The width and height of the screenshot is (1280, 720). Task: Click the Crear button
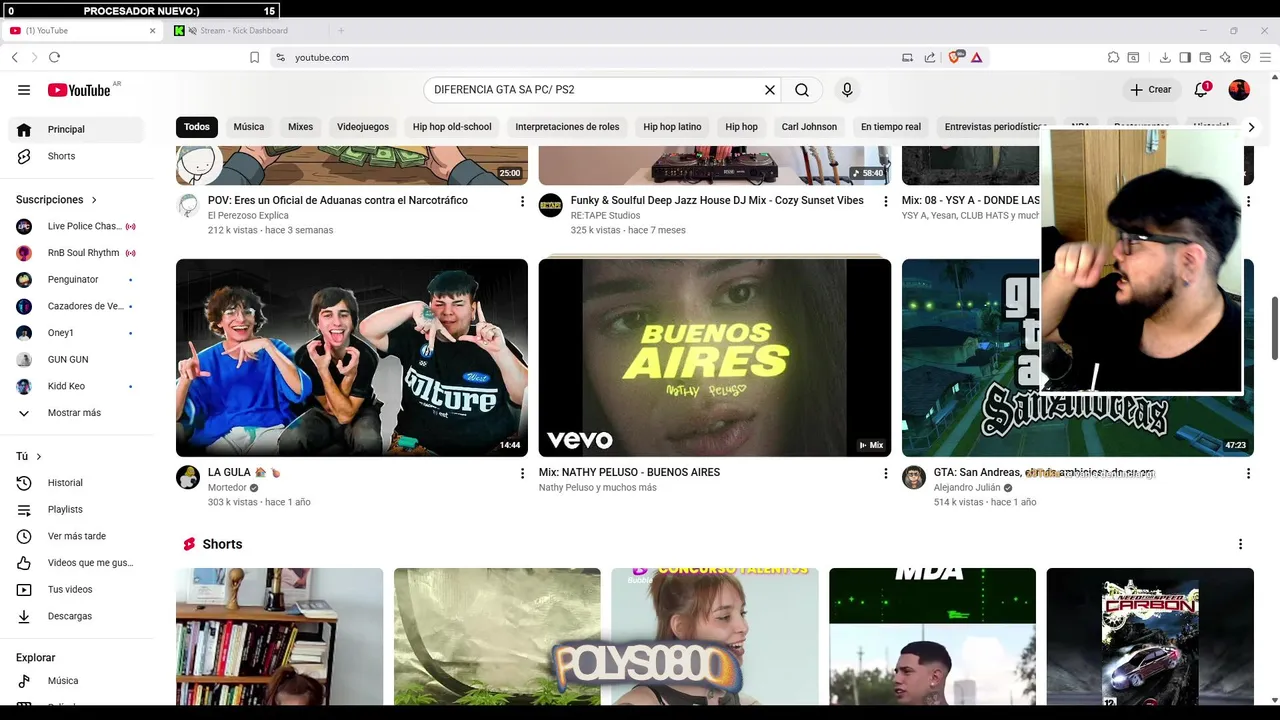pyautogui.click(x=1151, y=90)
